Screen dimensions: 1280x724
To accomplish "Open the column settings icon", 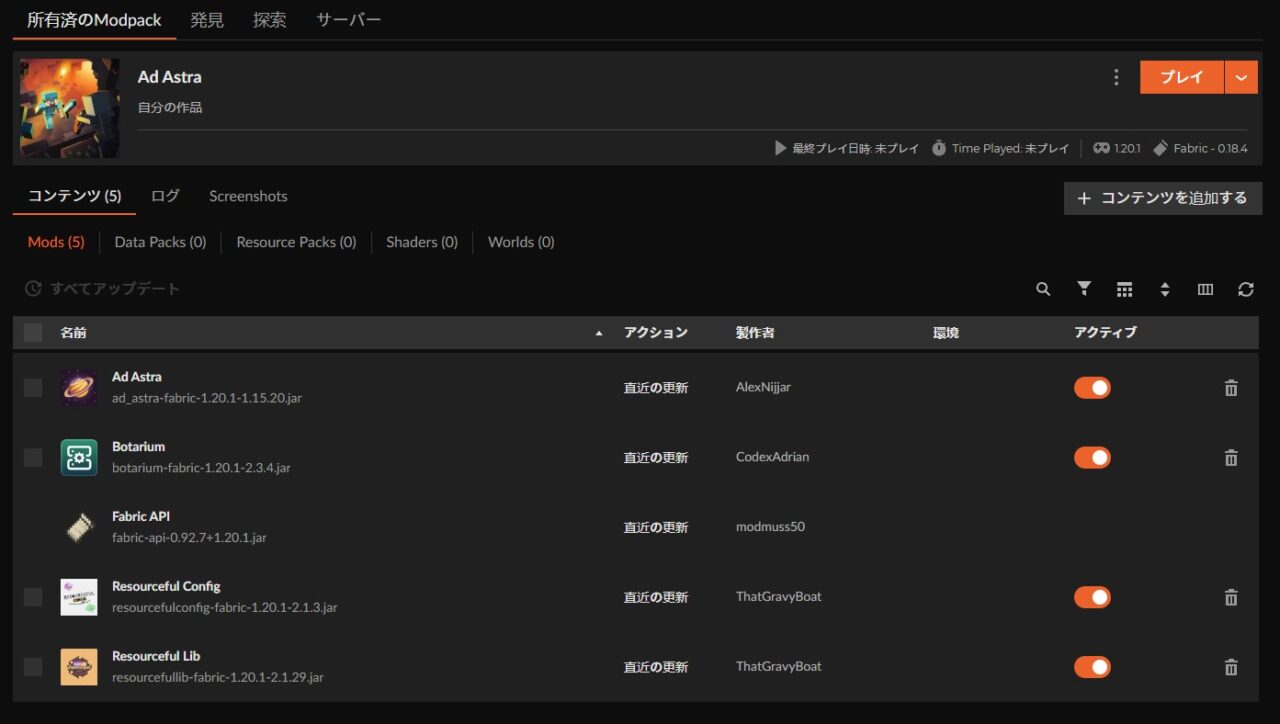I will click(1205, 289).
